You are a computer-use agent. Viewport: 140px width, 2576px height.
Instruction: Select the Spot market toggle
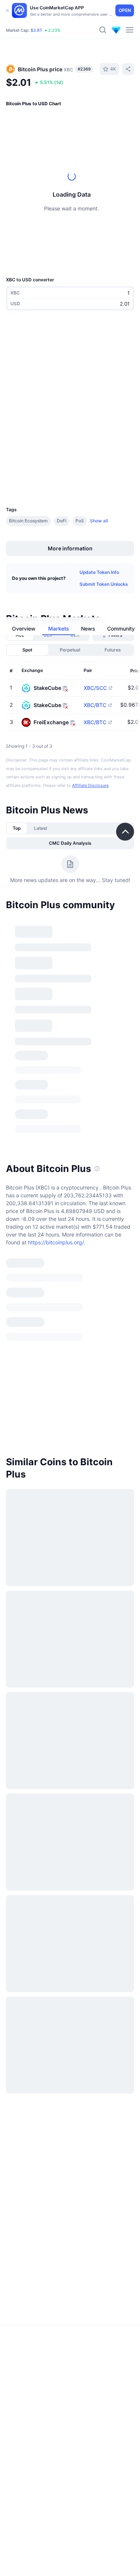click(x=27, y=650)
